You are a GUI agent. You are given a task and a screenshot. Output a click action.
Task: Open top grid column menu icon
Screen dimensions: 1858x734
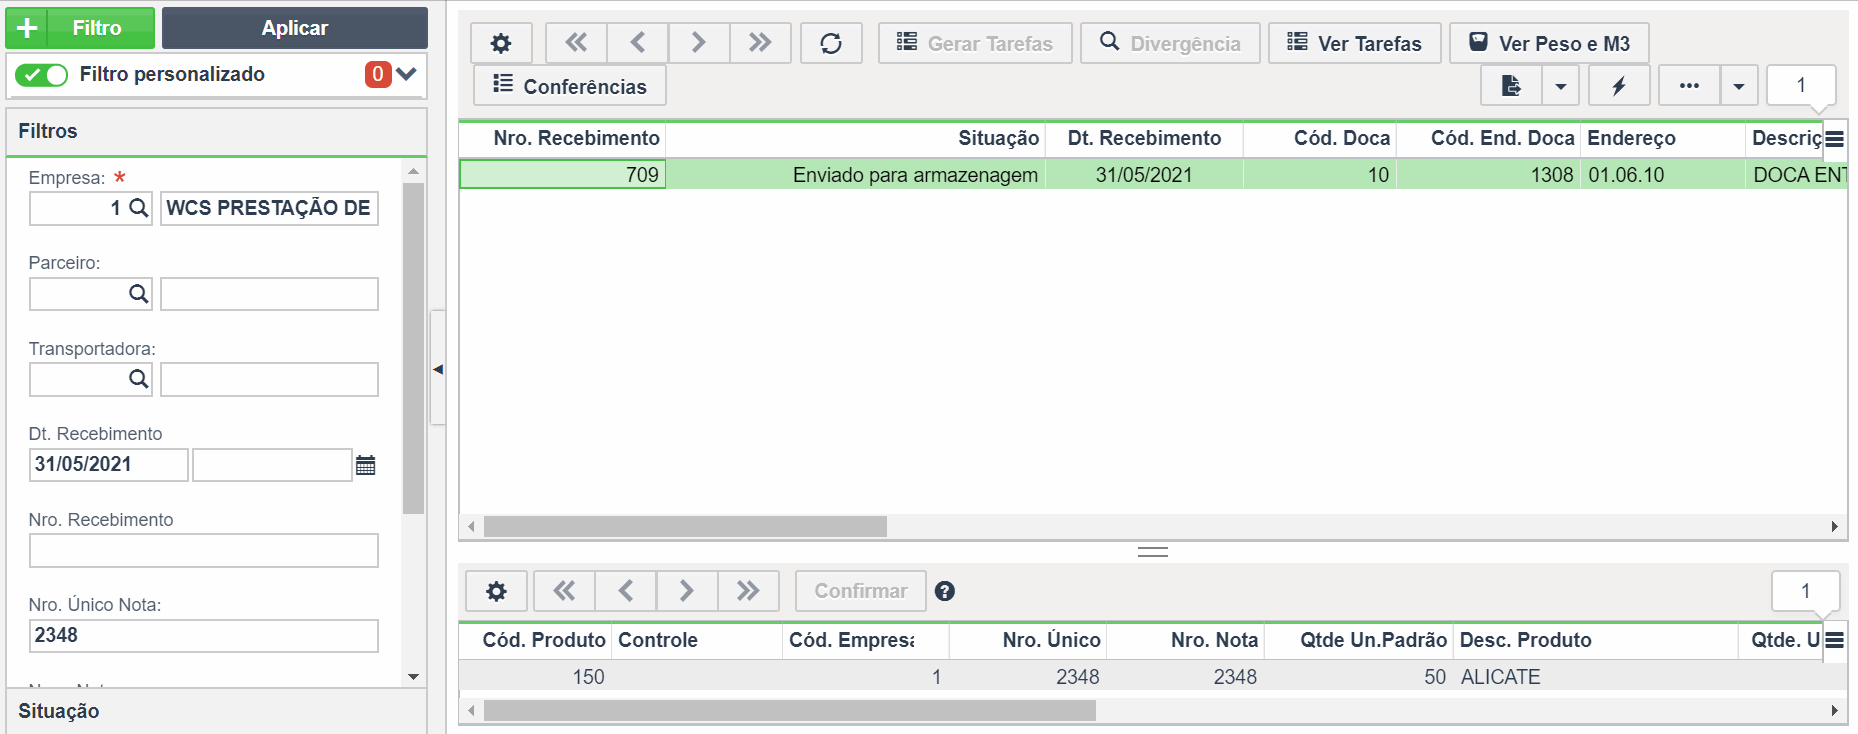(x=1834, y=139)
